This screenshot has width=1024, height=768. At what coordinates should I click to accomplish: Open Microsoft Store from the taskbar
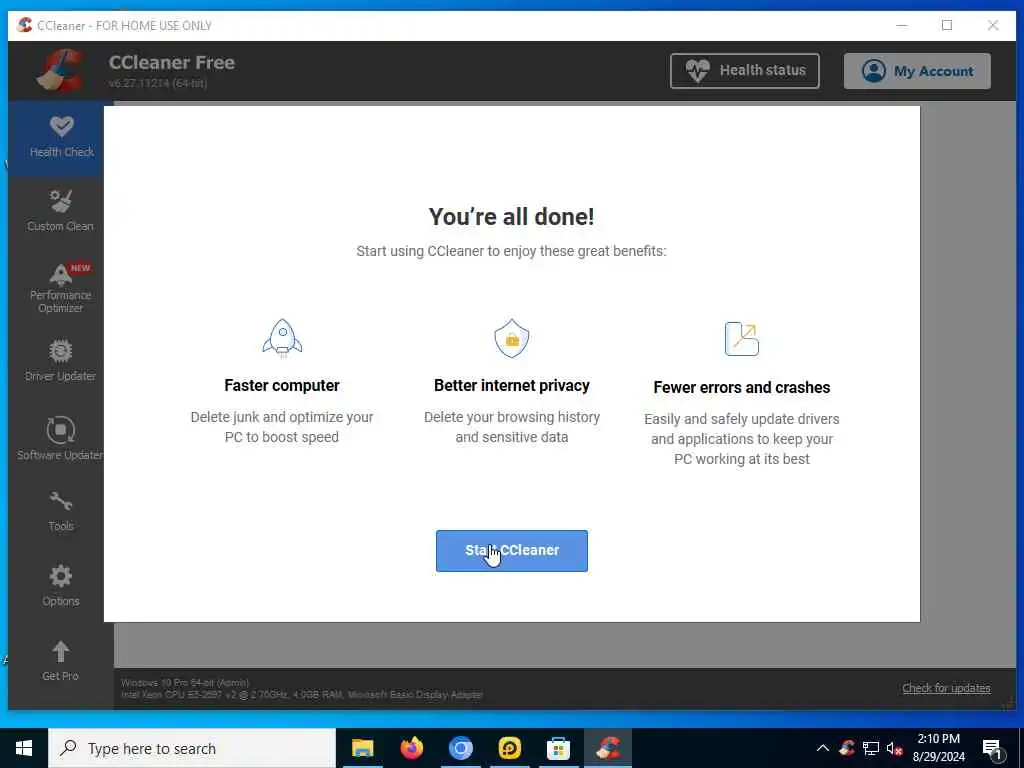click(558, 748)
